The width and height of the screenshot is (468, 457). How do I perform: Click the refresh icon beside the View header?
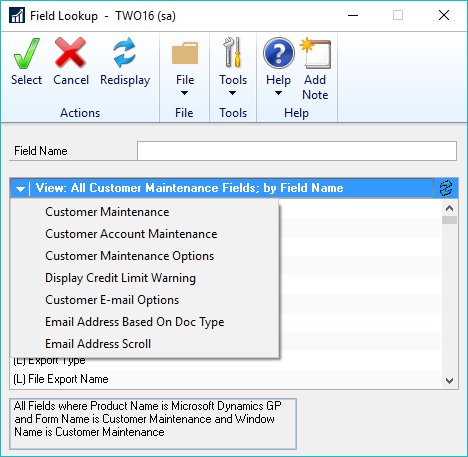coord(446,188)
